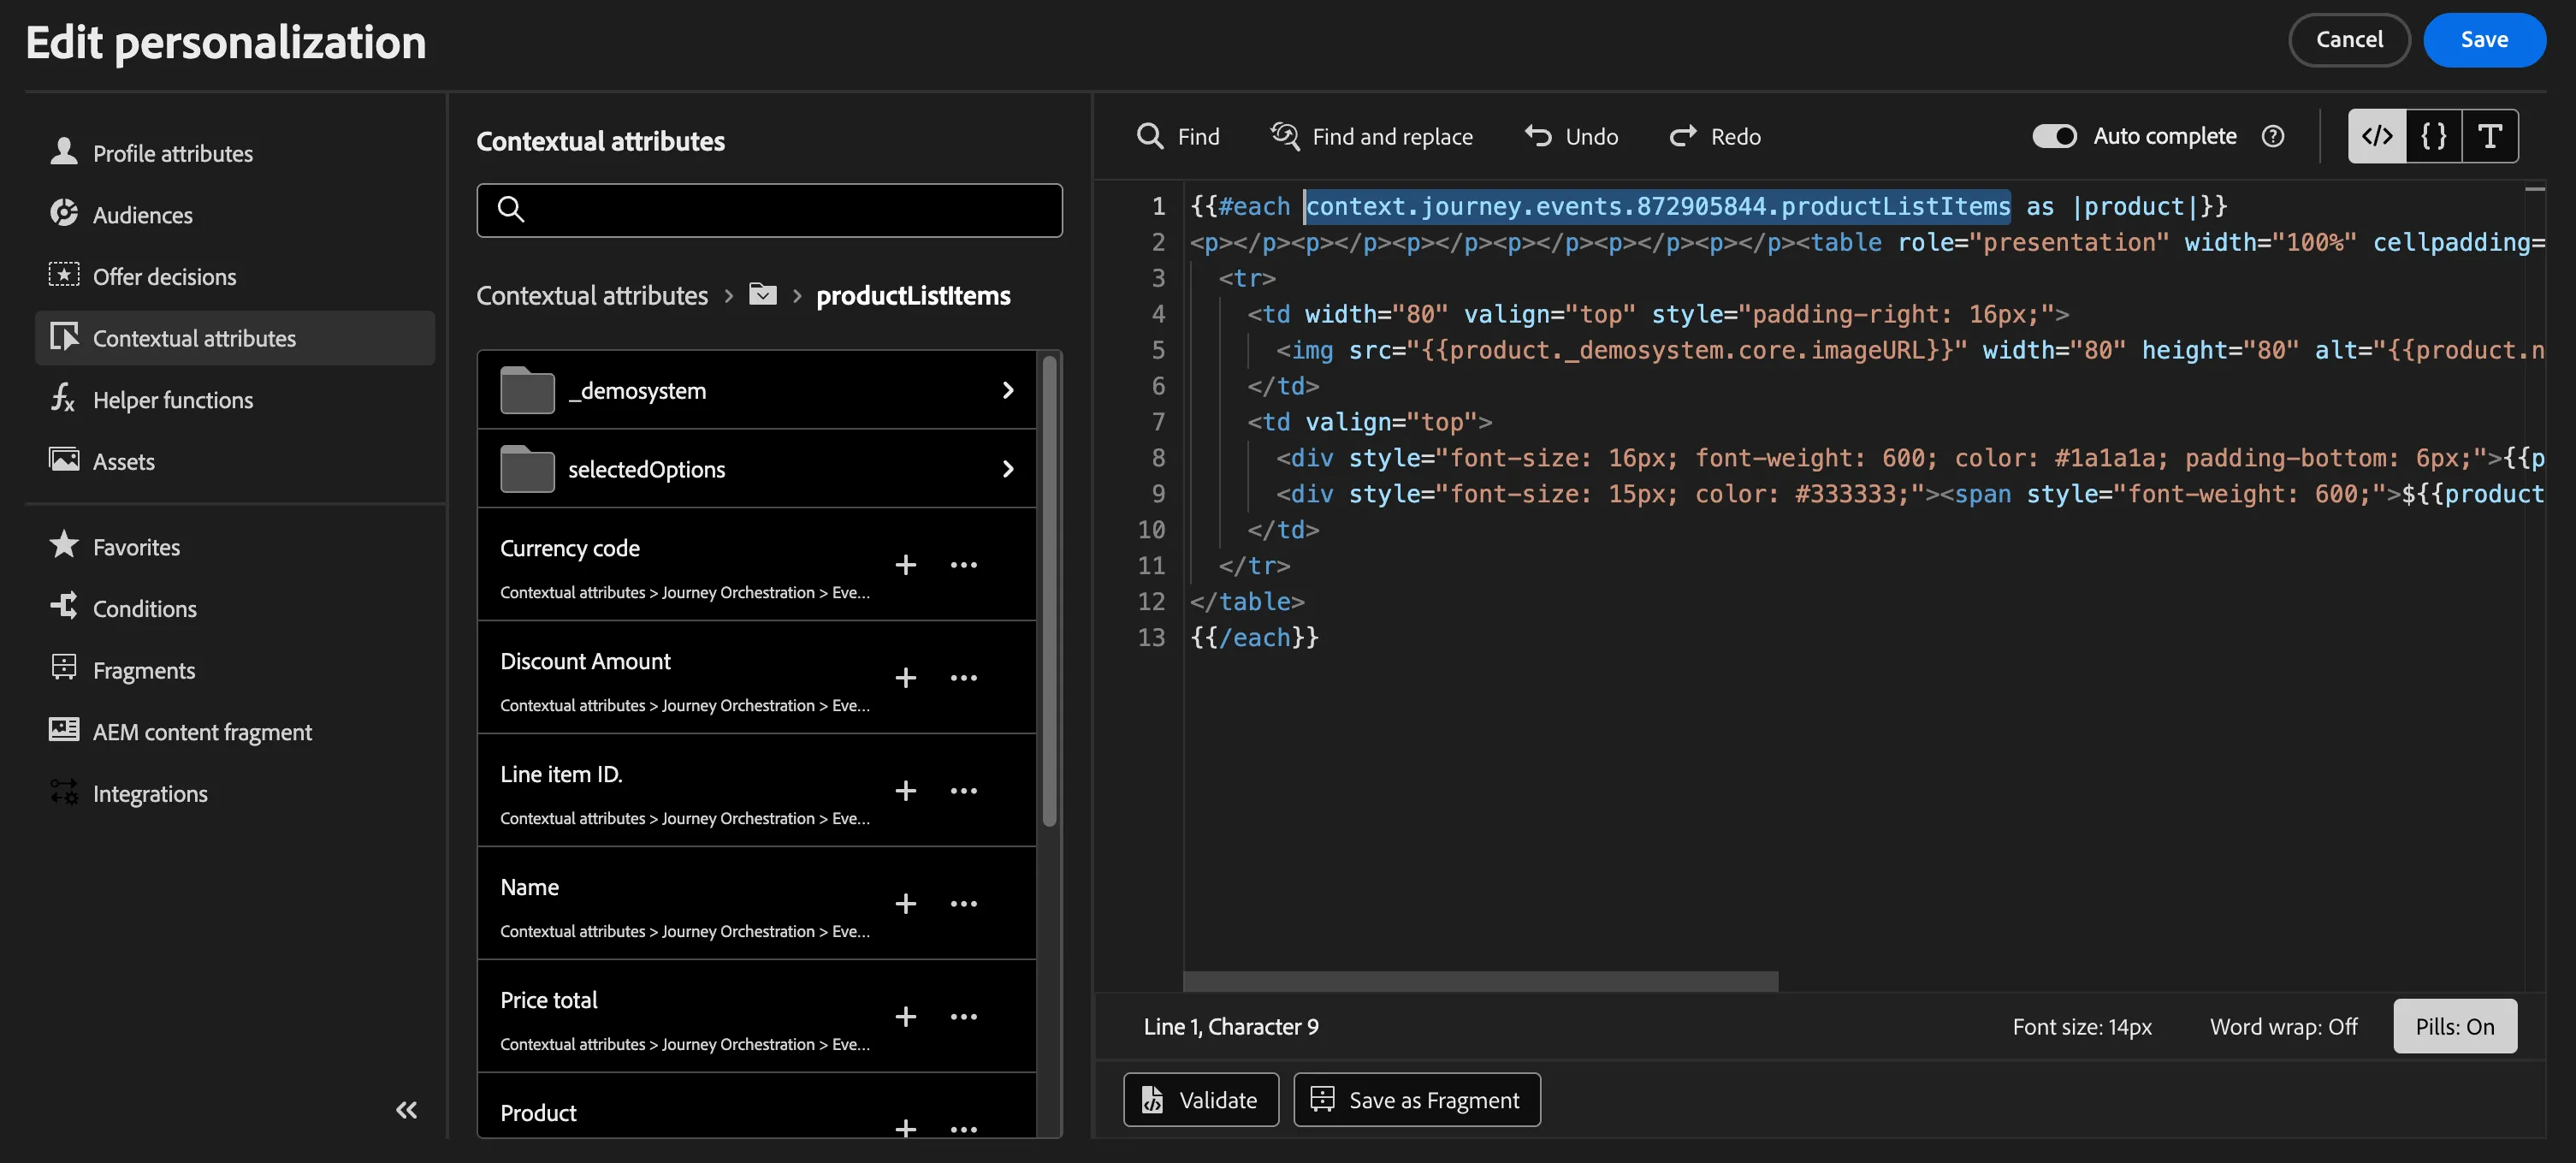Click the Assets image icon
The height and width of the screenshot is (1163, 2576).
[64, 460]
